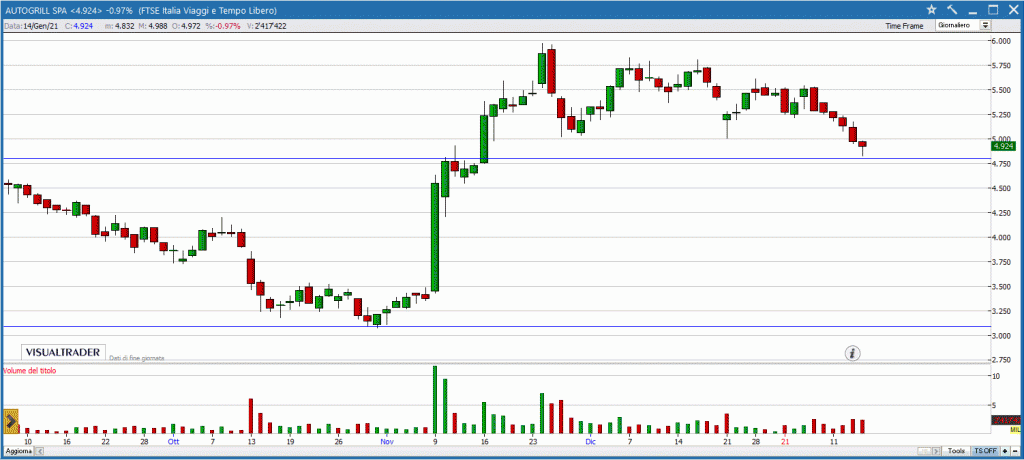Expand side panel with yellow chevron arrow

10,422
